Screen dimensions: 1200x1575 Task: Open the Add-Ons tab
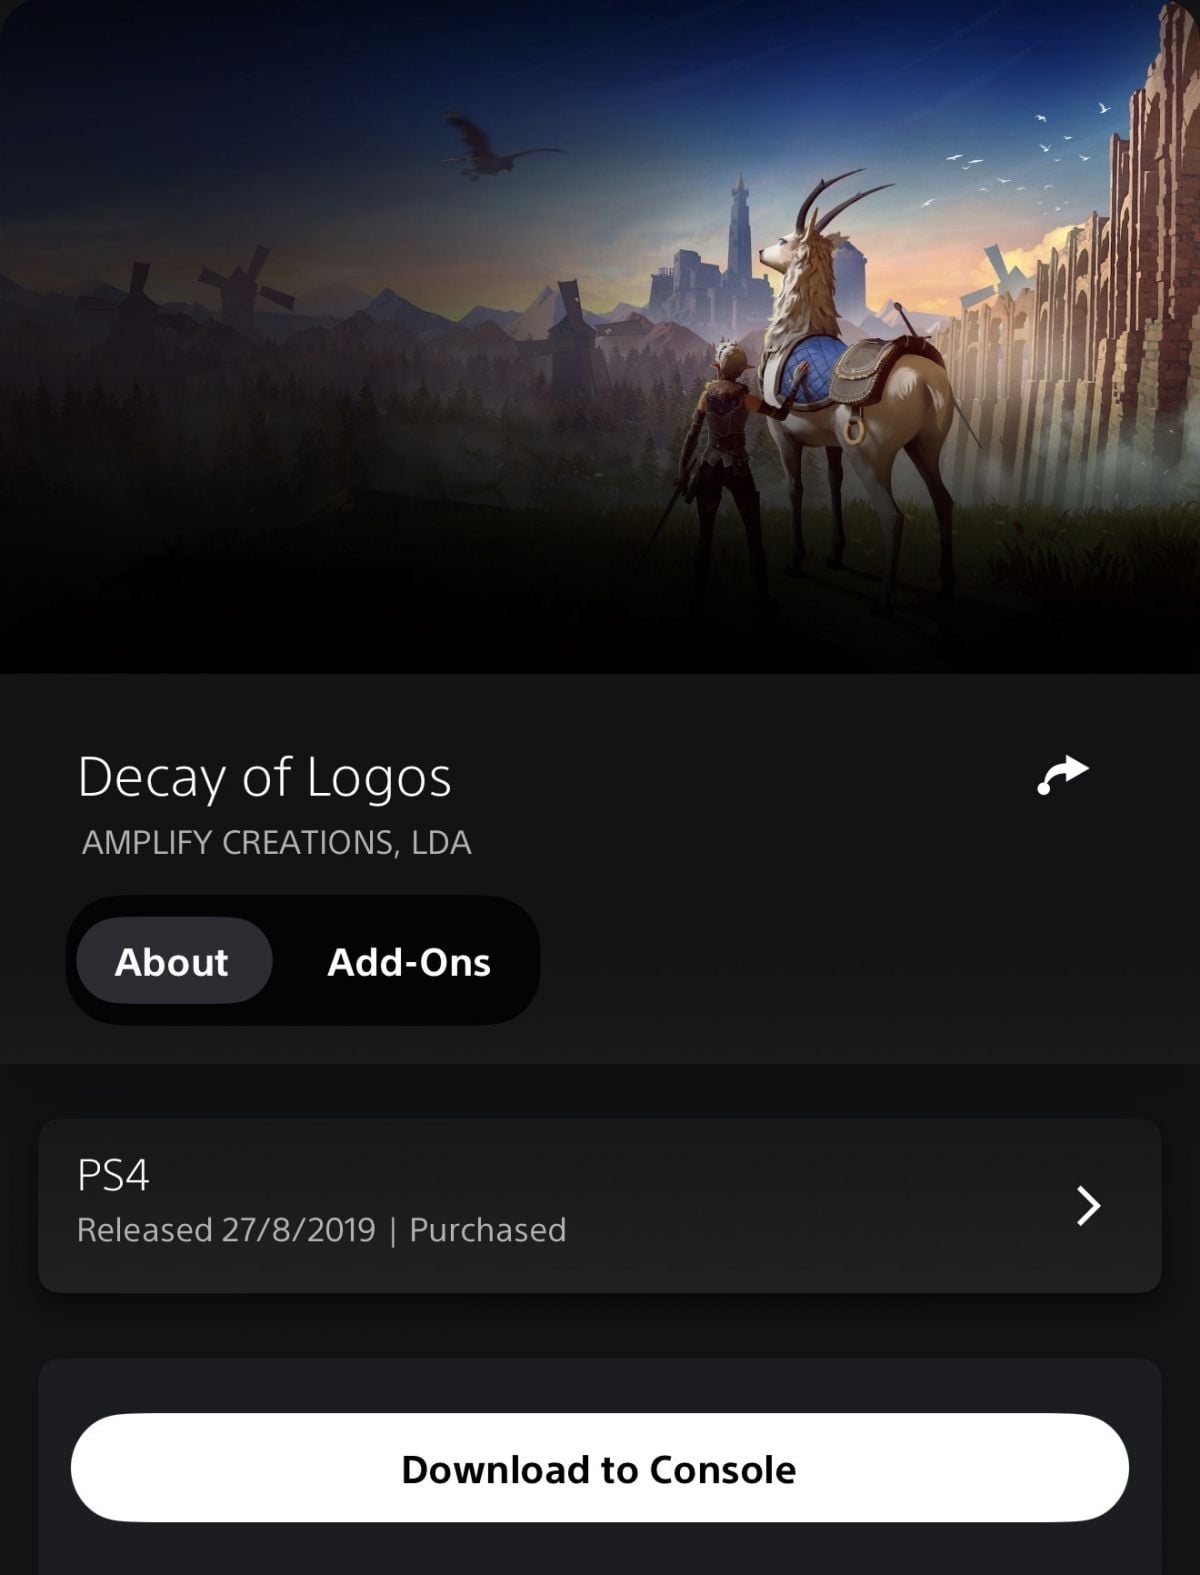pos(409,961)
